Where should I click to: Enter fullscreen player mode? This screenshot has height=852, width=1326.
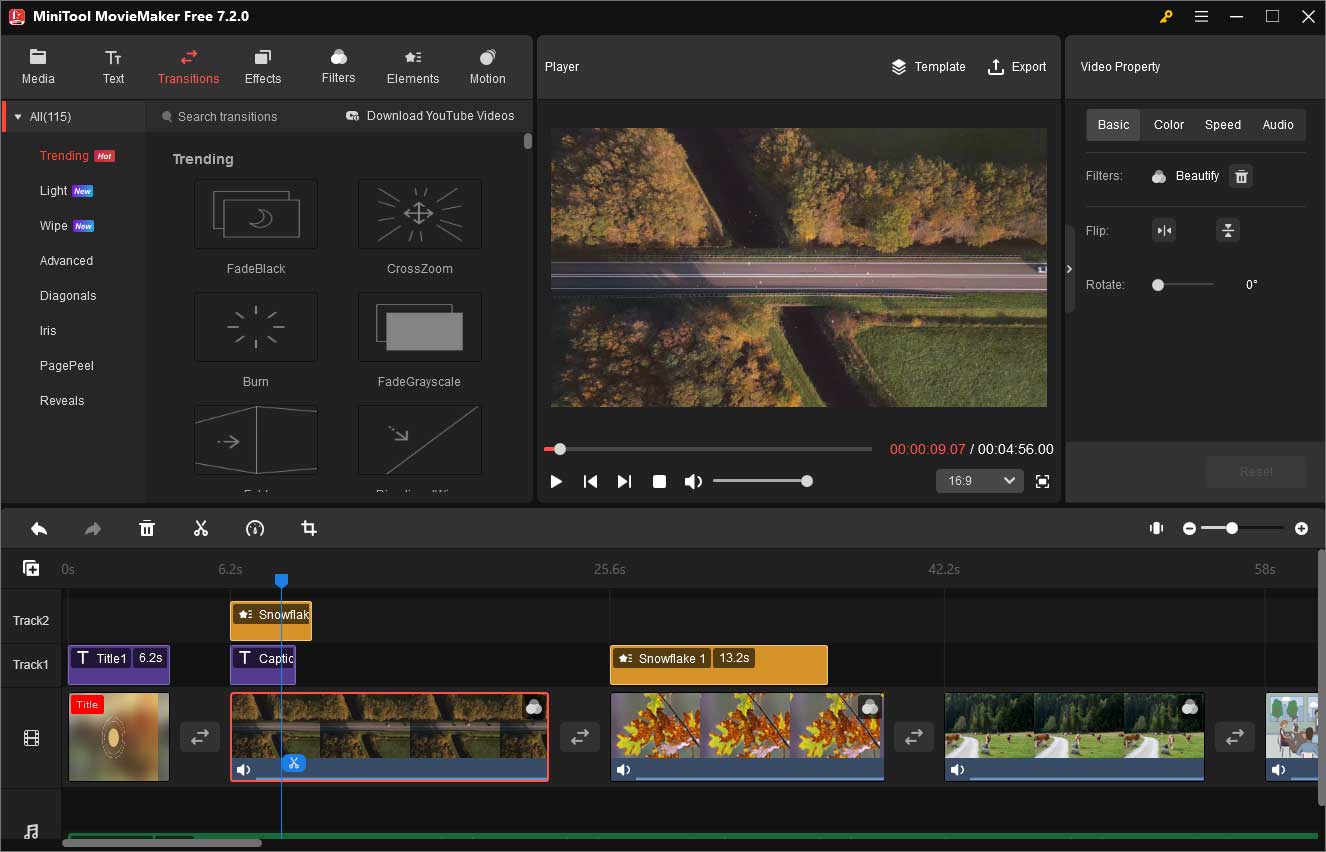[1043, 481]
